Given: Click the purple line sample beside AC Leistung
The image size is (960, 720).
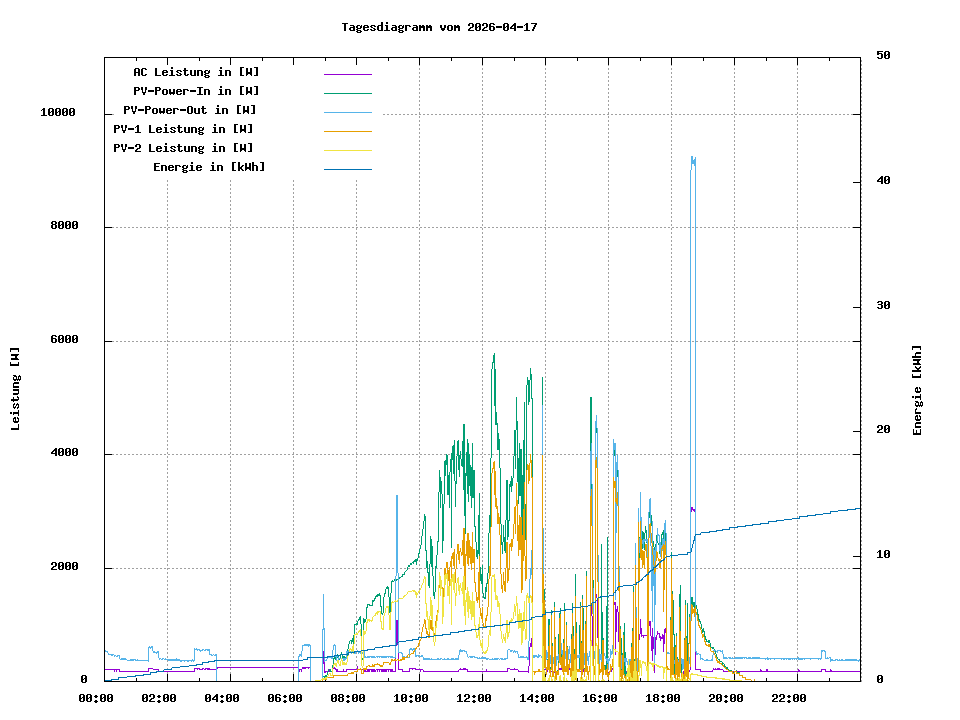Looking at the screenshot, I should coord(347,74).
